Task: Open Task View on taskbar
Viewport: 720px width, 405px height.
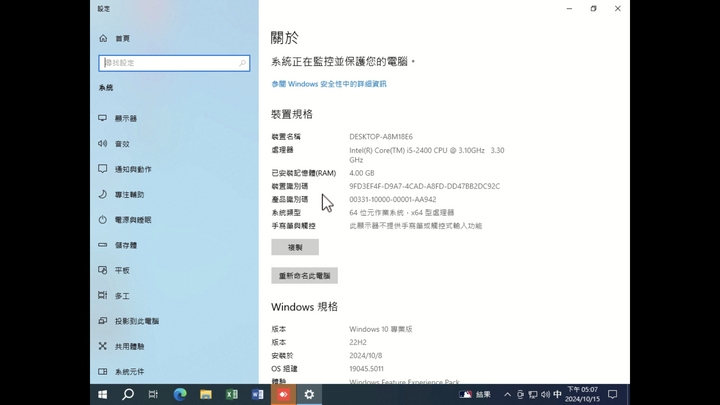Action: point(153,394)
